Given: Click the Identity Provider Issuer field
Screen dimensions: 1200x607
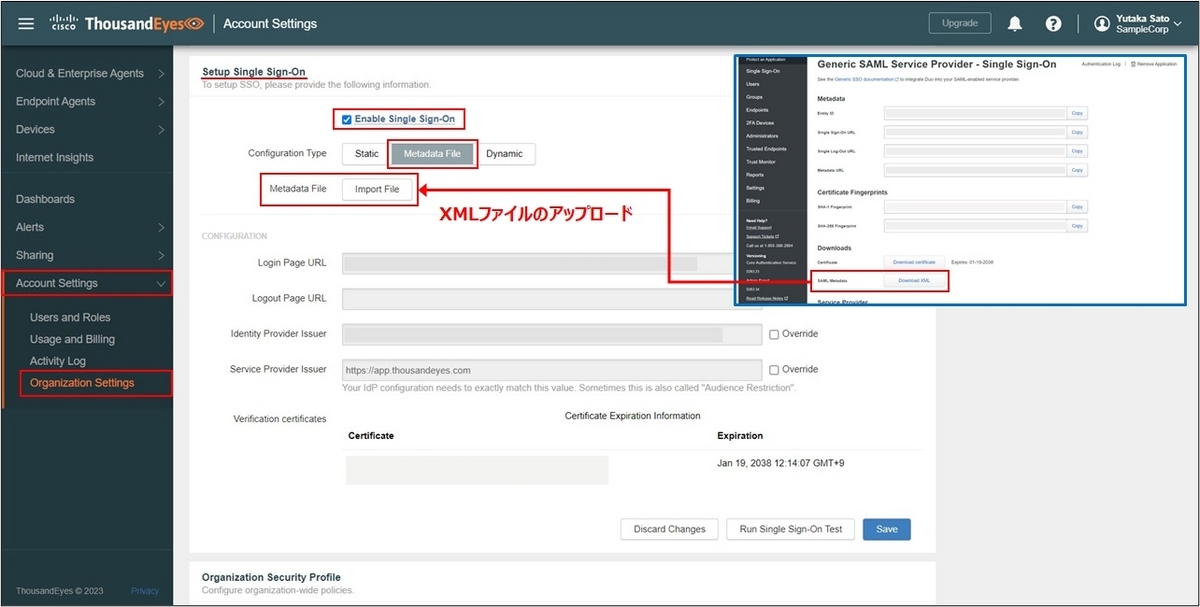Looking at the screenshot, I should click(552, 334).
